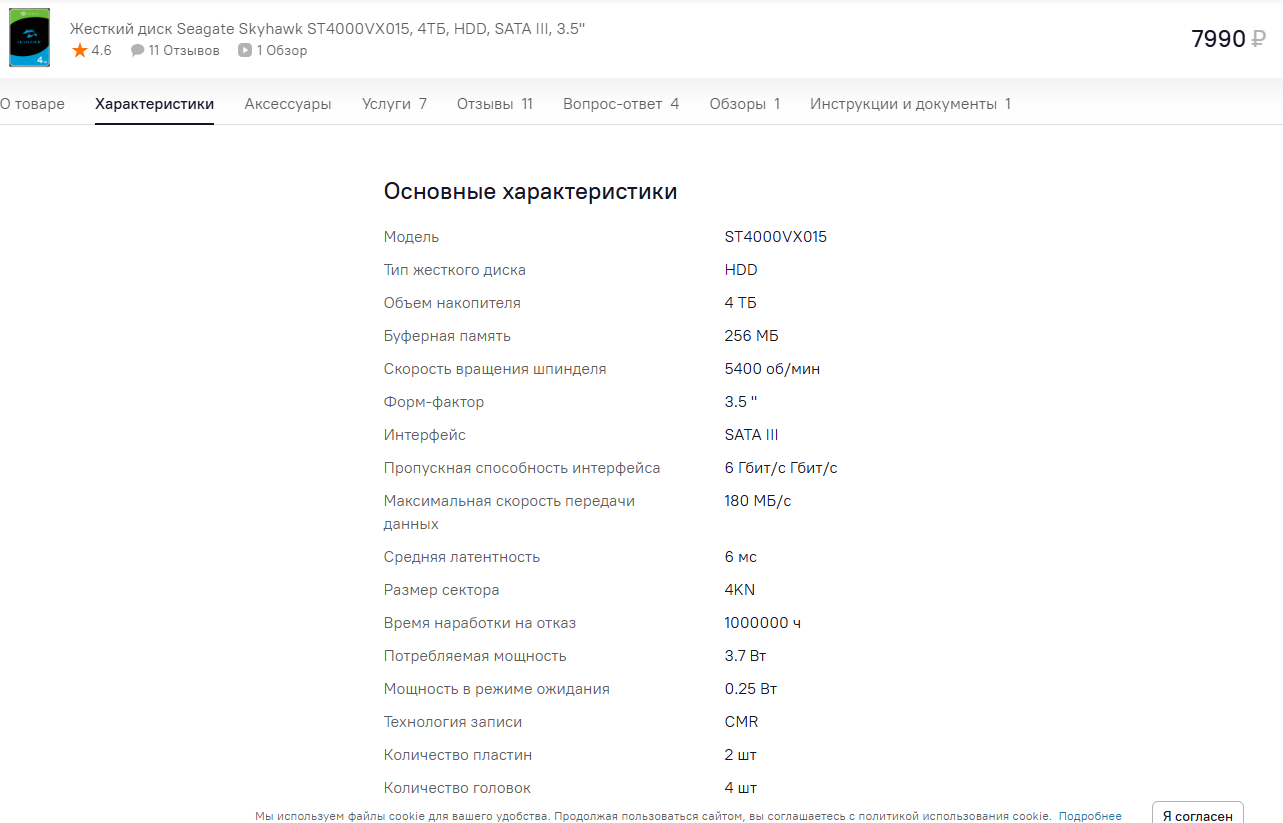Click the head count value '4 шт'
This screenshot has height=823, width=1283.
tap(741, 788)
